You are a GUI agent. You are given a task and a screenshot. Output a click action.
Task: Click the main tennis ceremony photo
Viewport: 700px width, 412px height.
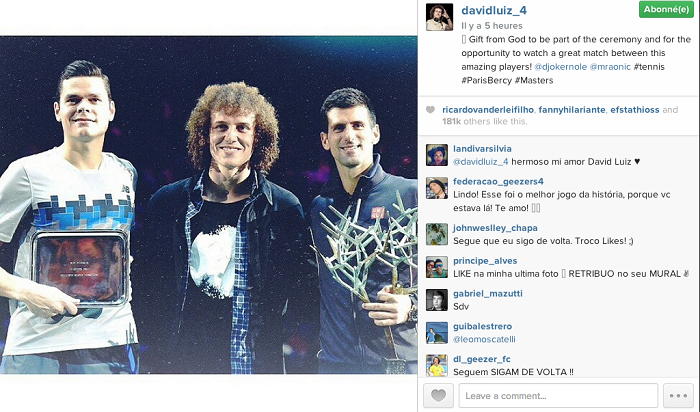[x=208, y=205]
